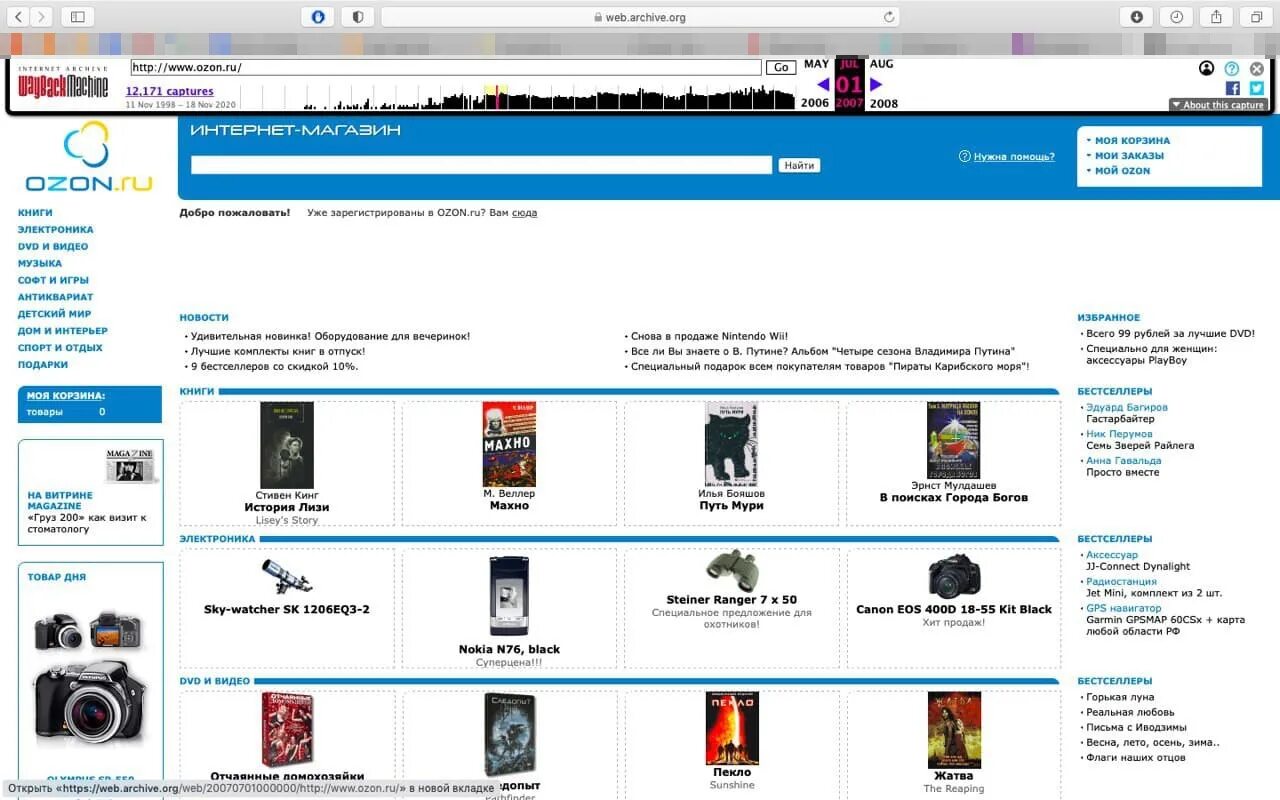The width and height of the screenshot is (1280, 800).
Task: Open the Музыка category
Action: (x=40, y=264)
